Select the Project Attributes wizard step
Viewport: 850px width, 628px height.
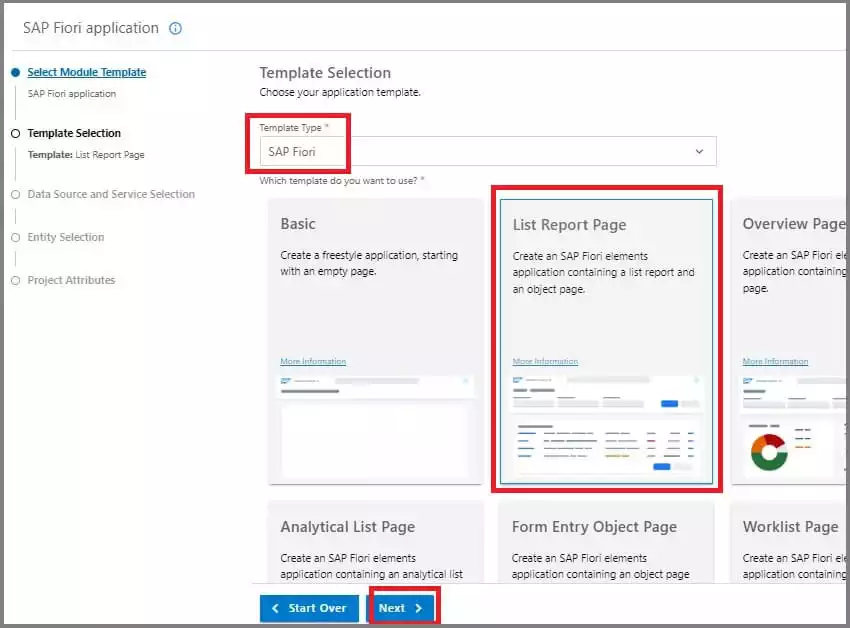[x=71, y=280]
